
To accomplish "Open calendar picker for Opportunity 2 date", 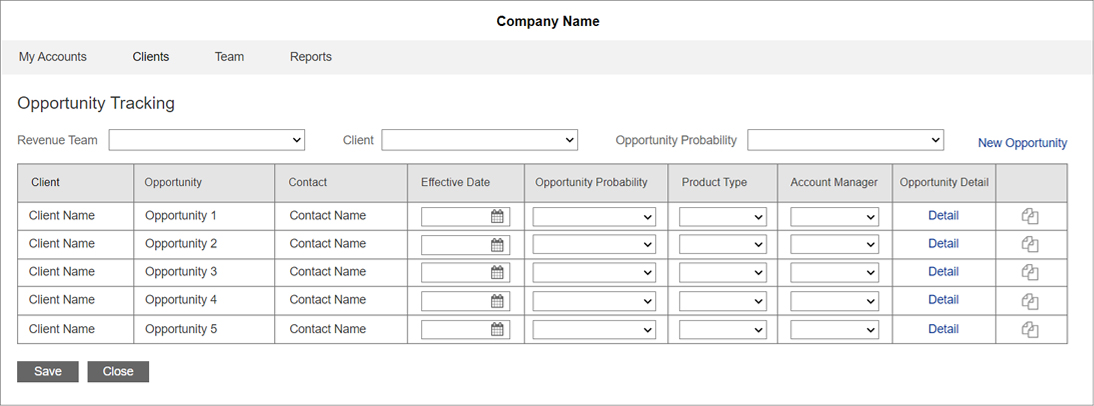I will point(497,244).
